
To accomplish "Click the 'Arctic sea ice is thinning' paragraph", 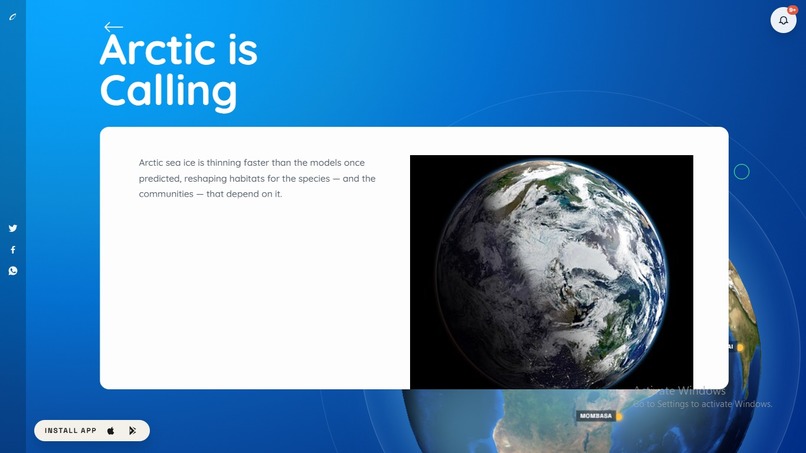I will (x=257, y=178).
